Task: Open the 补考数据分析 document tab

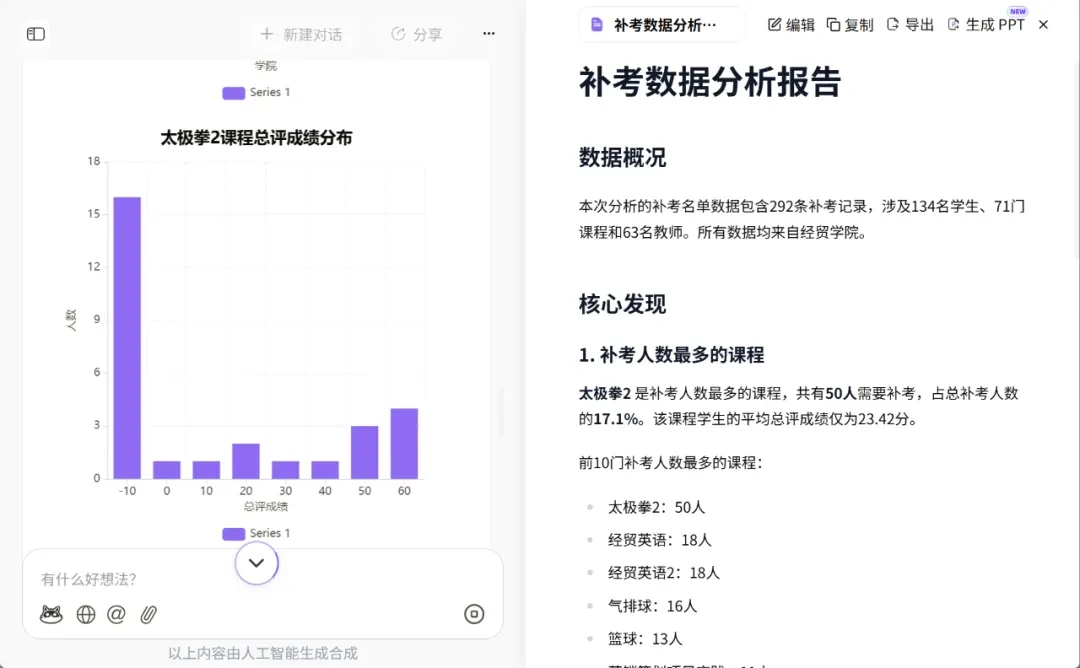Action: pos(662,25)
